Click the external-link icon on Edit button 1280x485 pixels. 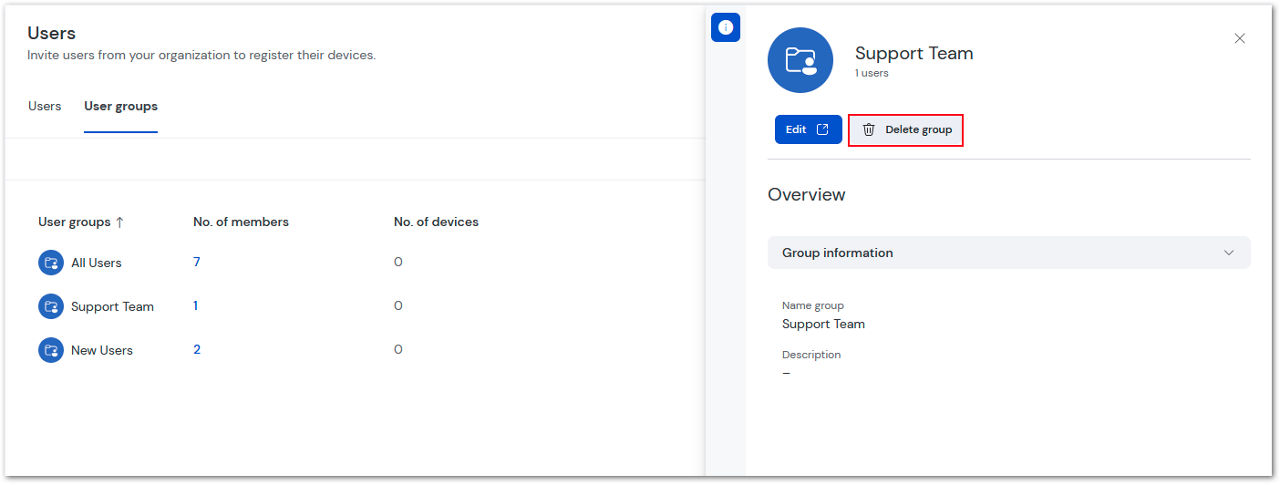tap(823, 130)
